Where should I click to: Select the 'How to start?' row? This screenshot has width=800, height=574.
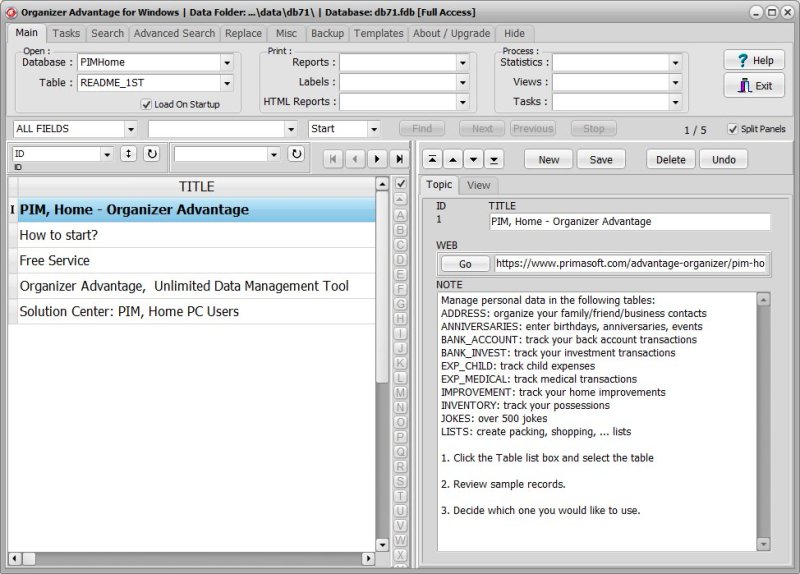(x=196, y=235)
